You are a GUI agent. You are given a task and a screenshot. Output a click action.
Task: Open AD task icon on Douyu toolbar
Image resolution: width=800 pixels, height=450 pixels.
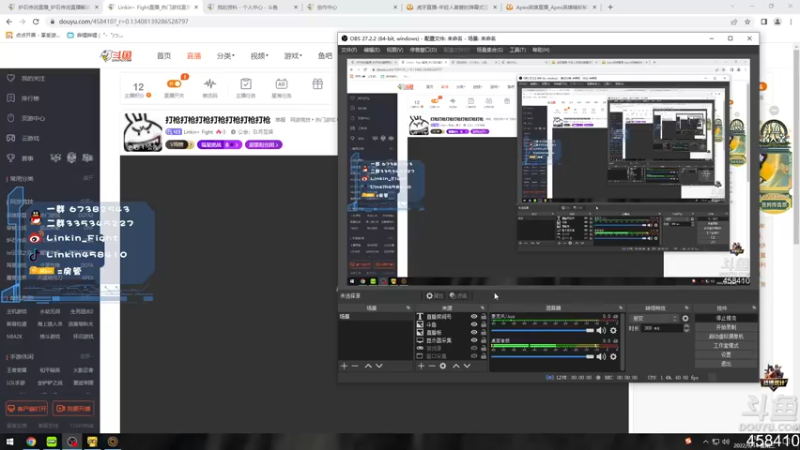(281, 84)
